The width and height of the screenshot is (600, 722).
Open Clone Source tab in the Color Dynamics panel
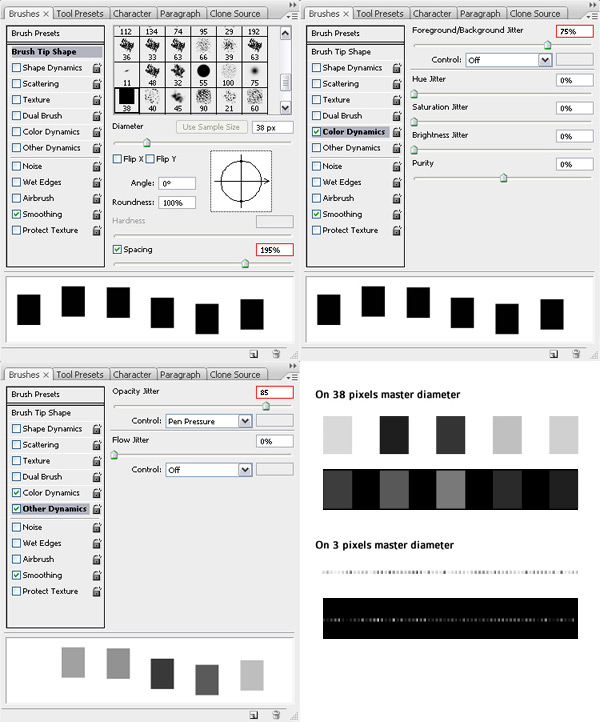[x=535, y=14]
